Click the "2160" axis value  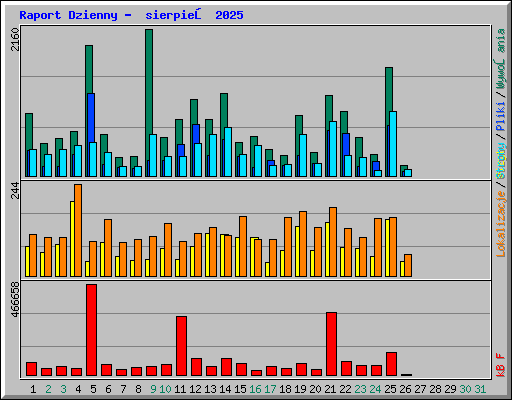tap(15, 40)
